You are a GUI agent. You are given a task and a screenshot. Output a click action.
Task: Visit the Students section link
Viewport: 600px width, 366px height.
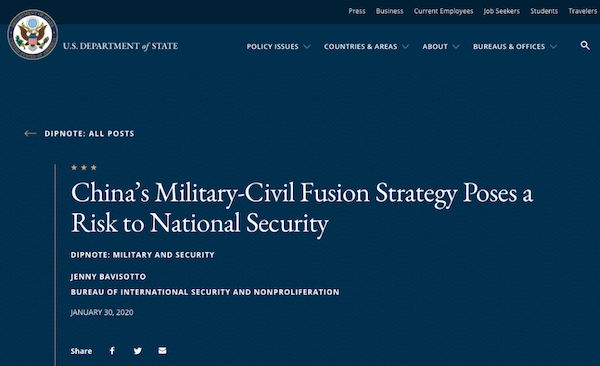pos(544,11)
